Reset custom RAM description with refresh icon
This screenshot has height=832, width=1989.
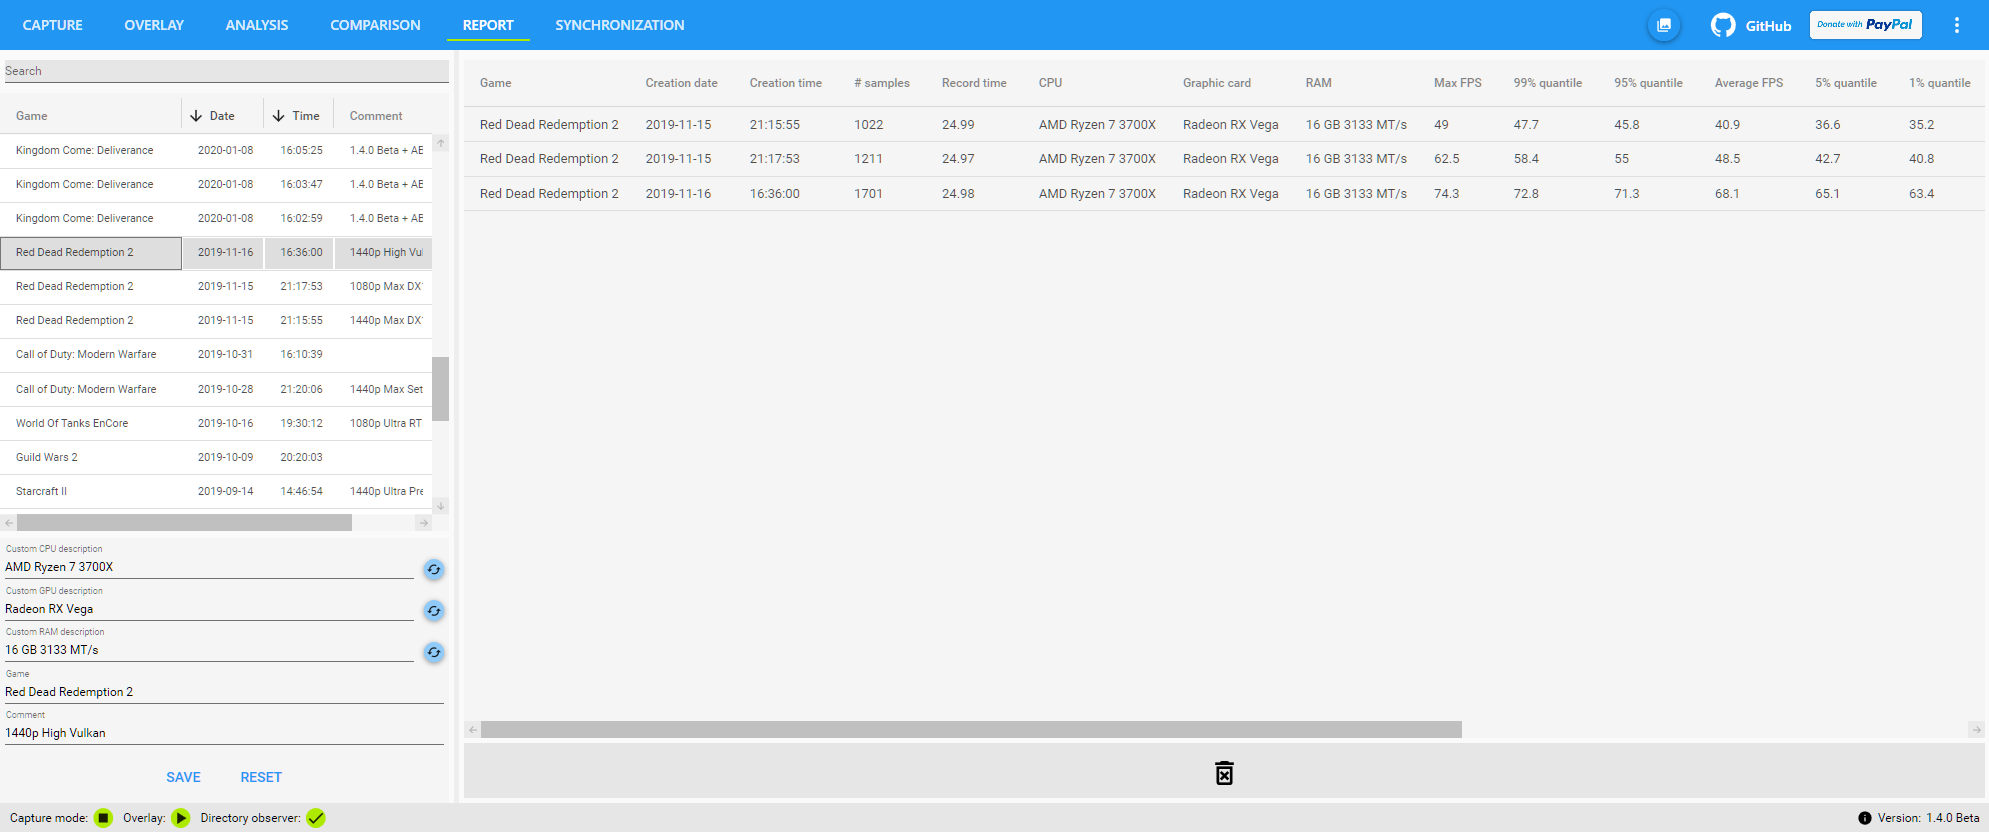434,652
